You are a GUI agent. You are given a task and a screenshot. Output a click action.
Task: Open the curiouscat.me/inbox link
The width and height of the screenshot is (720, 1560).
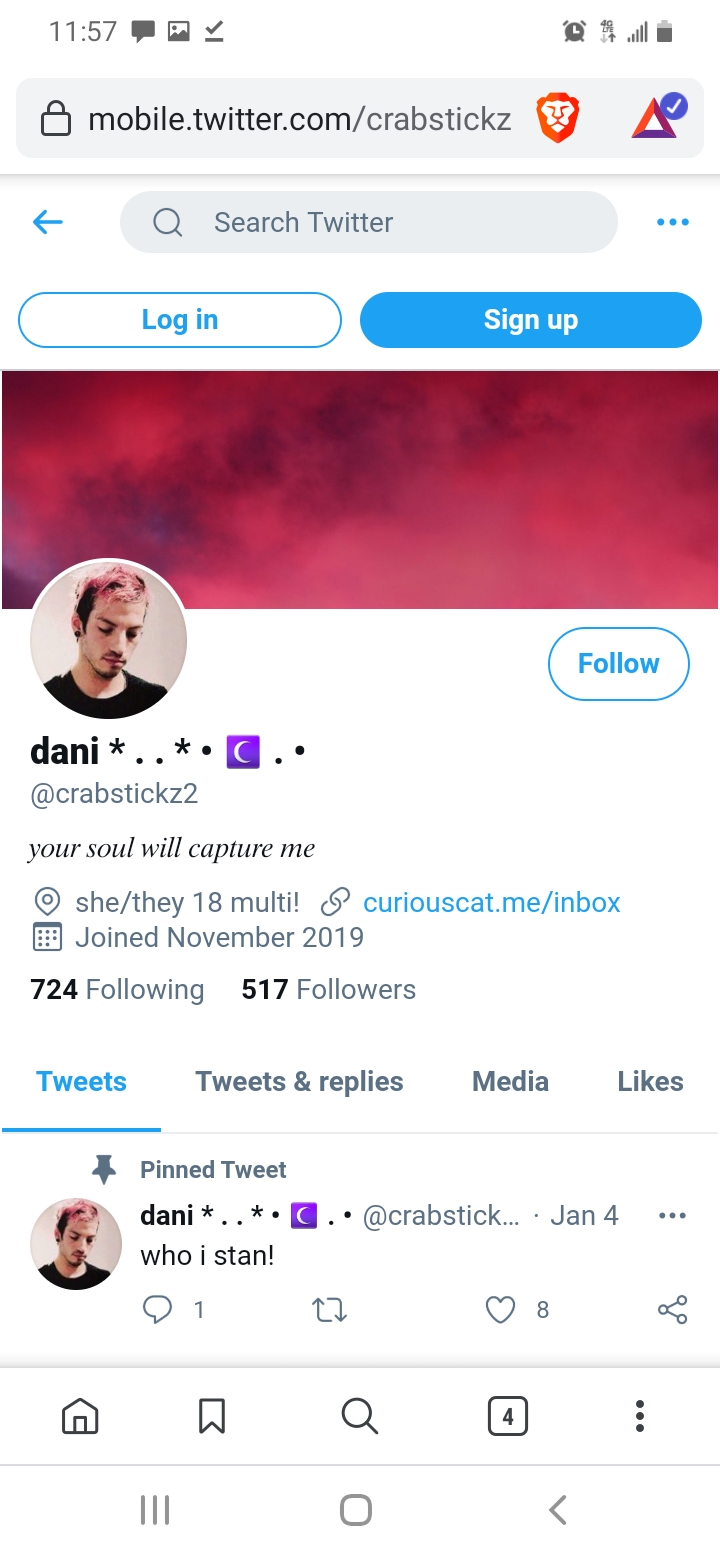click(x=491, y=902)
